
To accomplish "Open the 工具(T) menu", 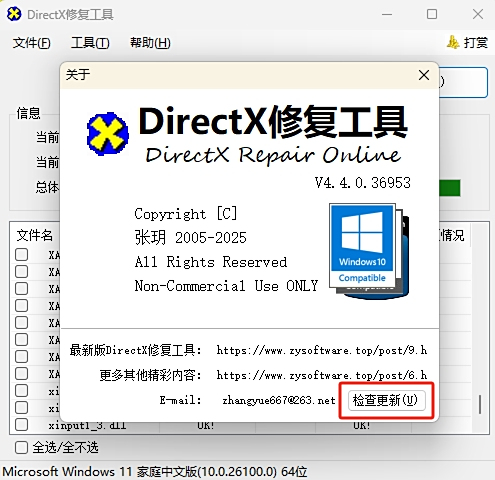I will (90, 43).
